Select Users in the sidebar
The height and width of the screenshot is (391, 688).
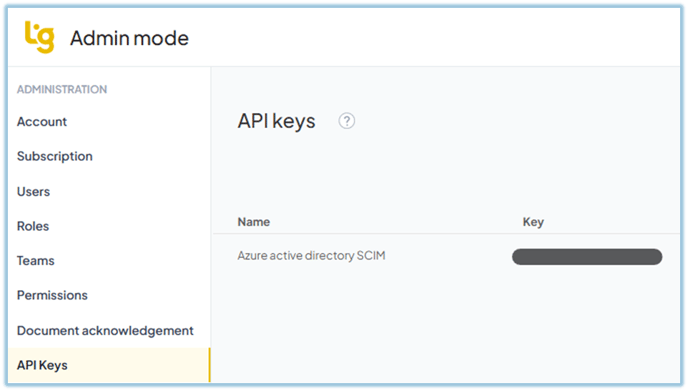(x=33, y=191)
